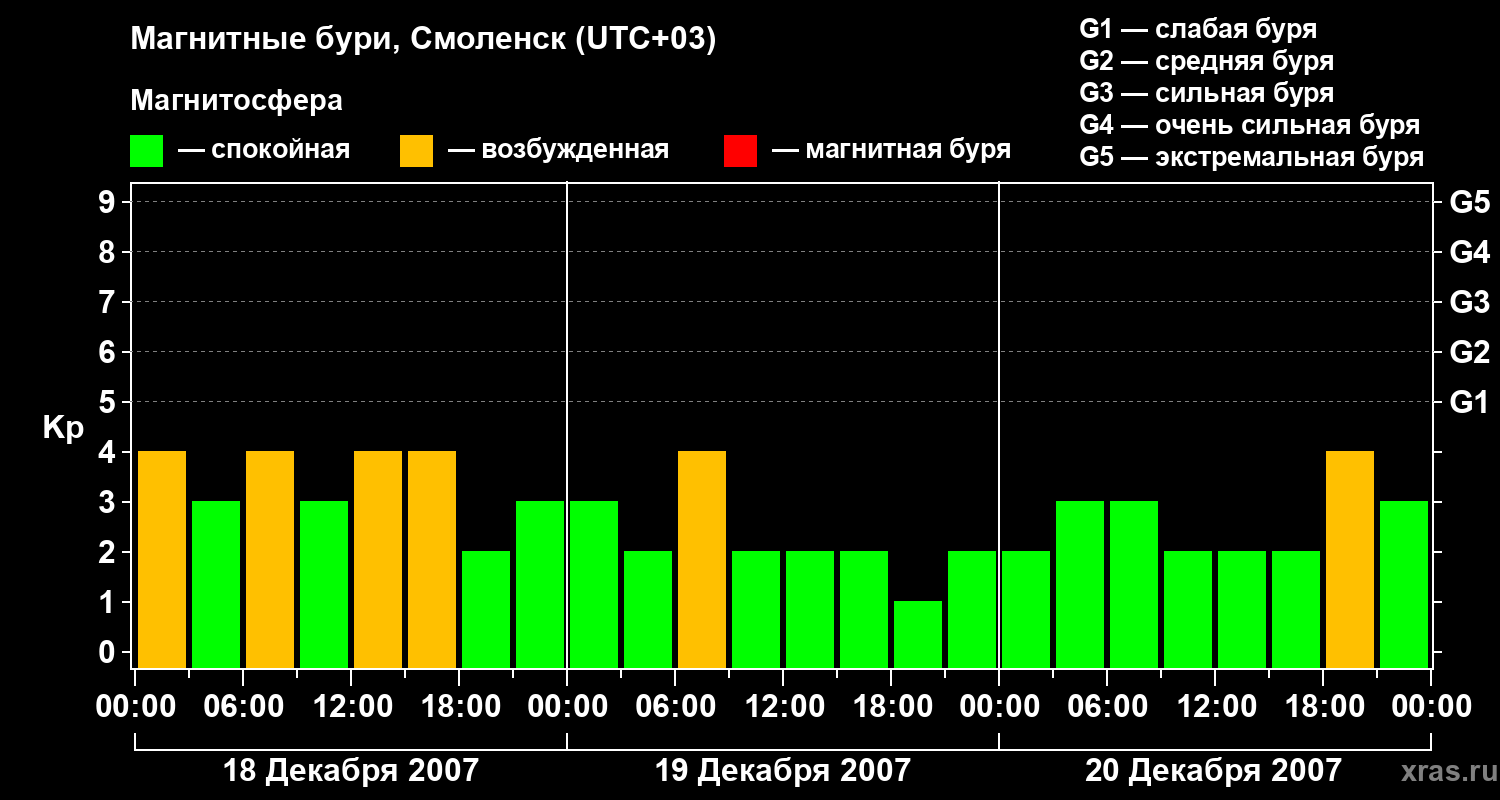Click the date label '19 Декабря 2007'
The width and height of the screenshot is (1500, 800).
pyautogui.click(x=783, y=771)
